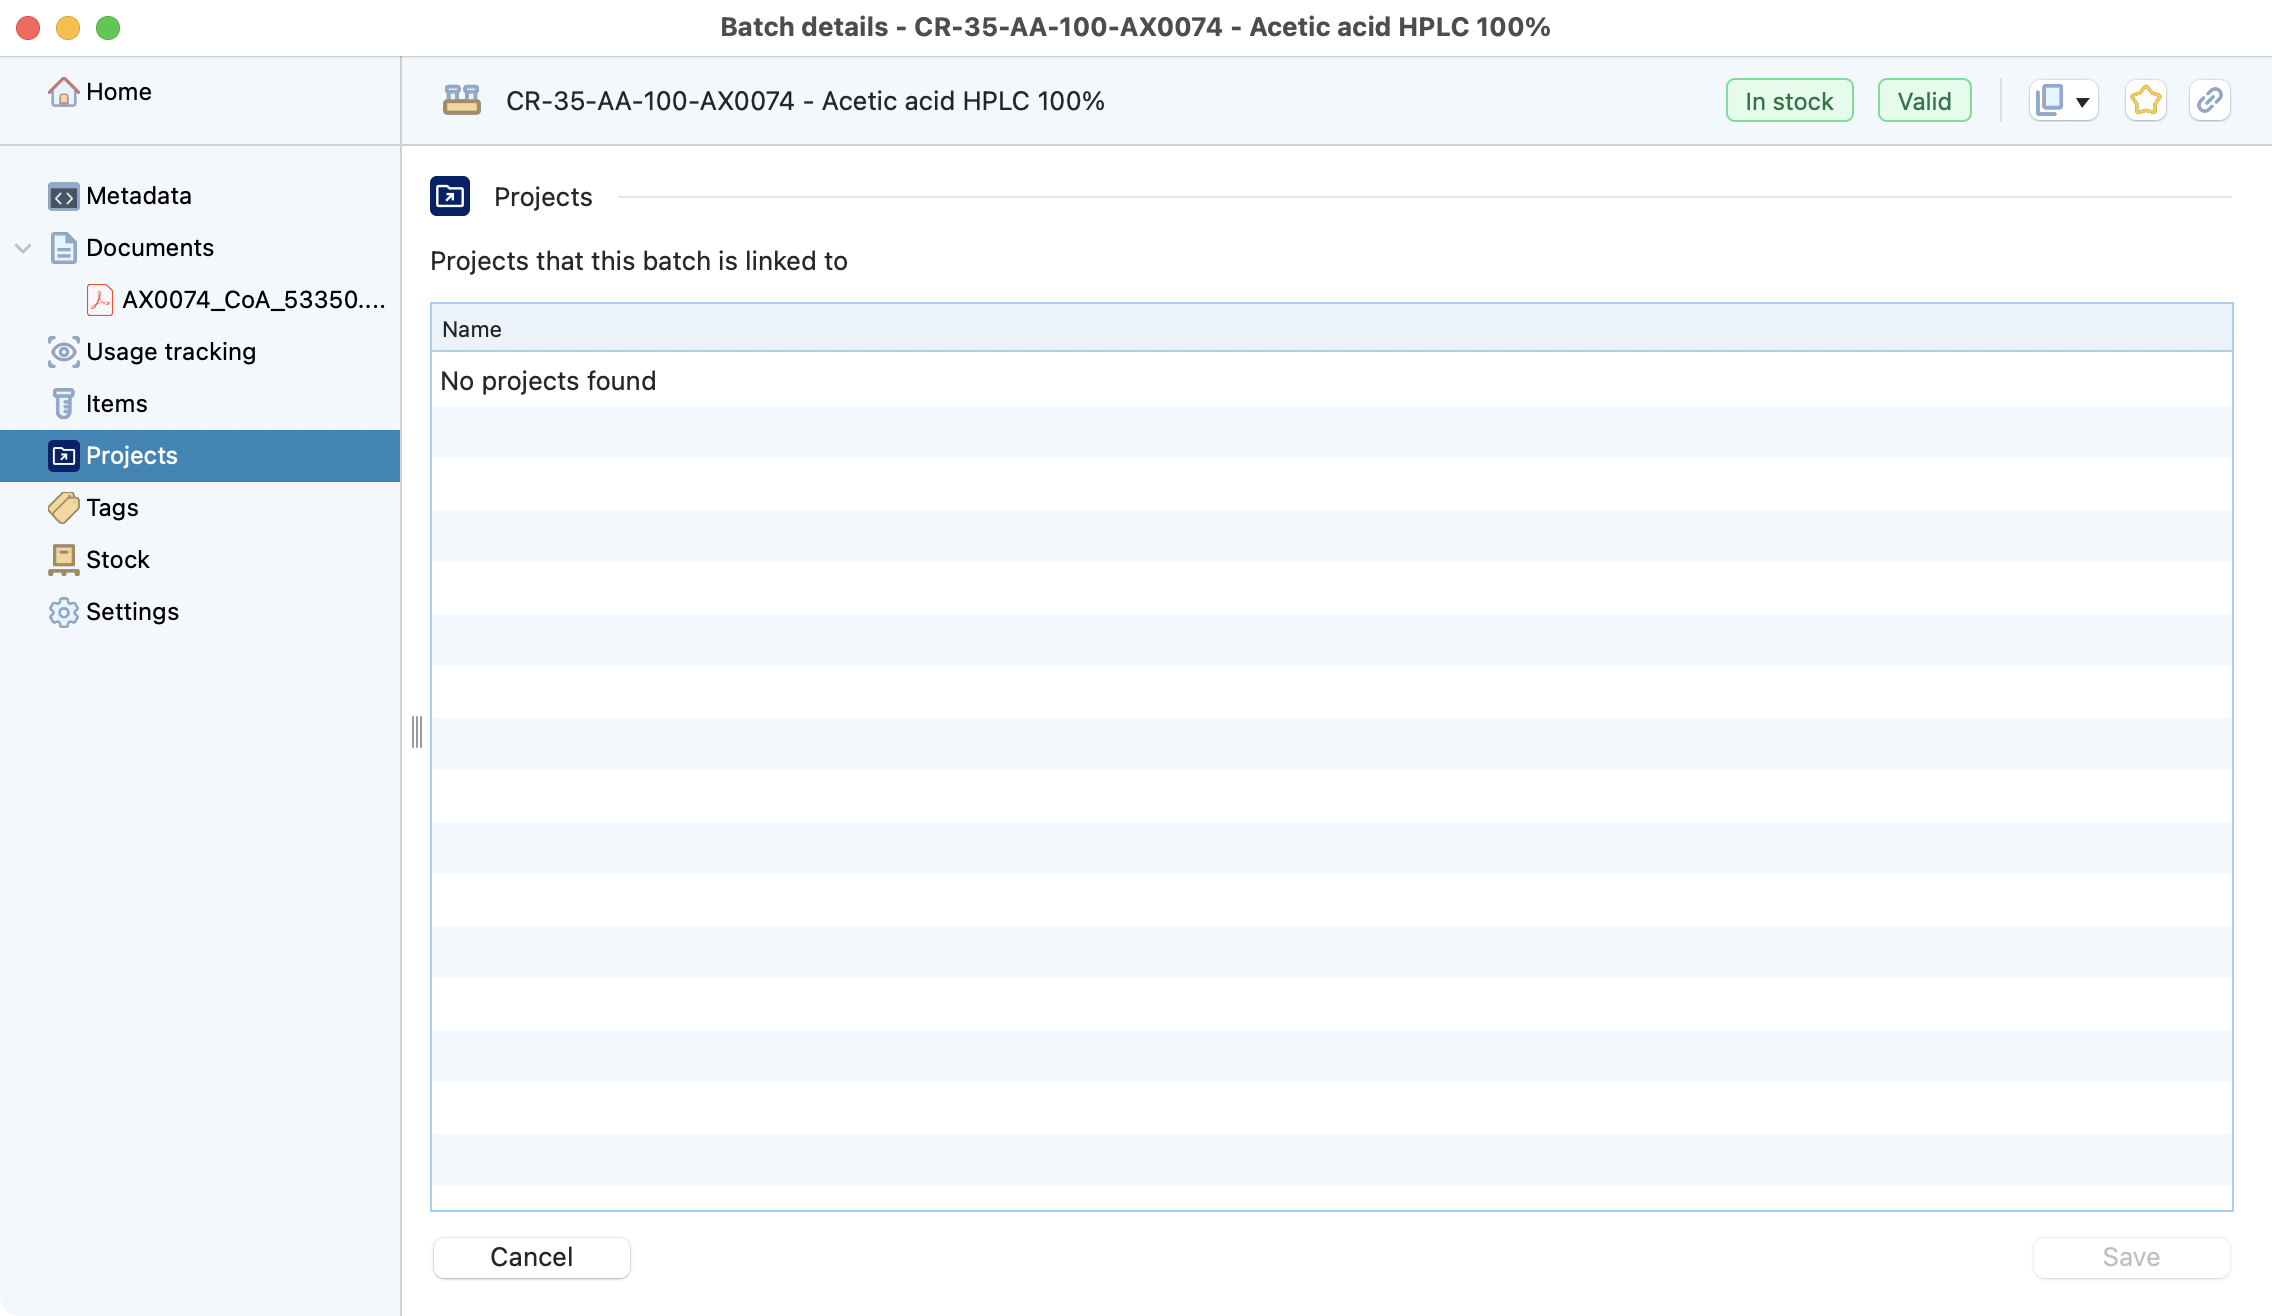The height and width of the screenshot is (1316, 2272).
Task: Select the Projects sidebar item
Action: (132, 456)
